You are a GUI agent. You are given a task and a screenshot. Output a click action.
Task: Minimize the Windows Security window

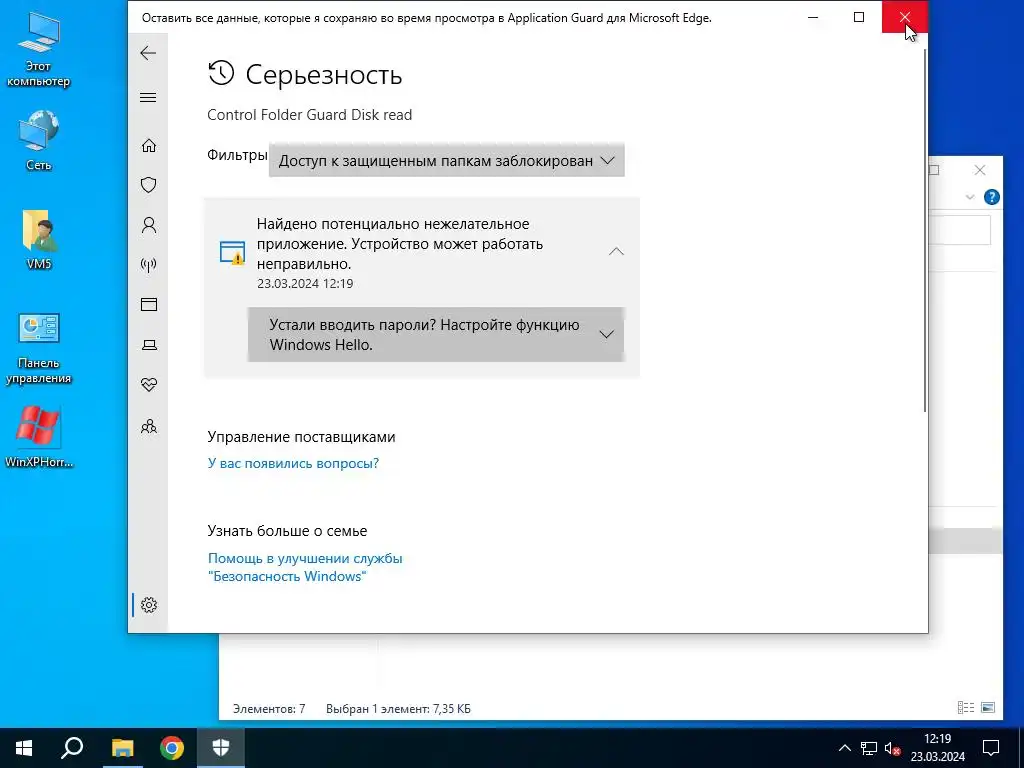click(813, 18)
